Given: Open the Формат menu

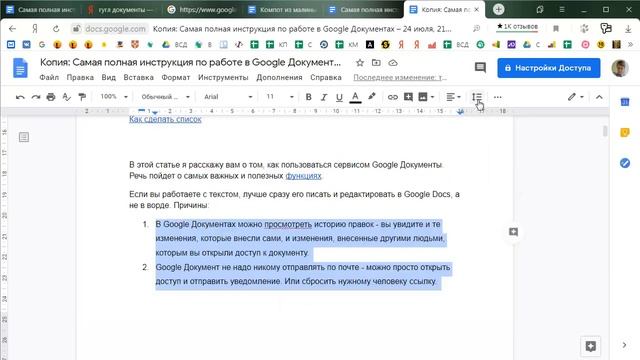Looking at the screenshot, I should [x=176, y=77].
